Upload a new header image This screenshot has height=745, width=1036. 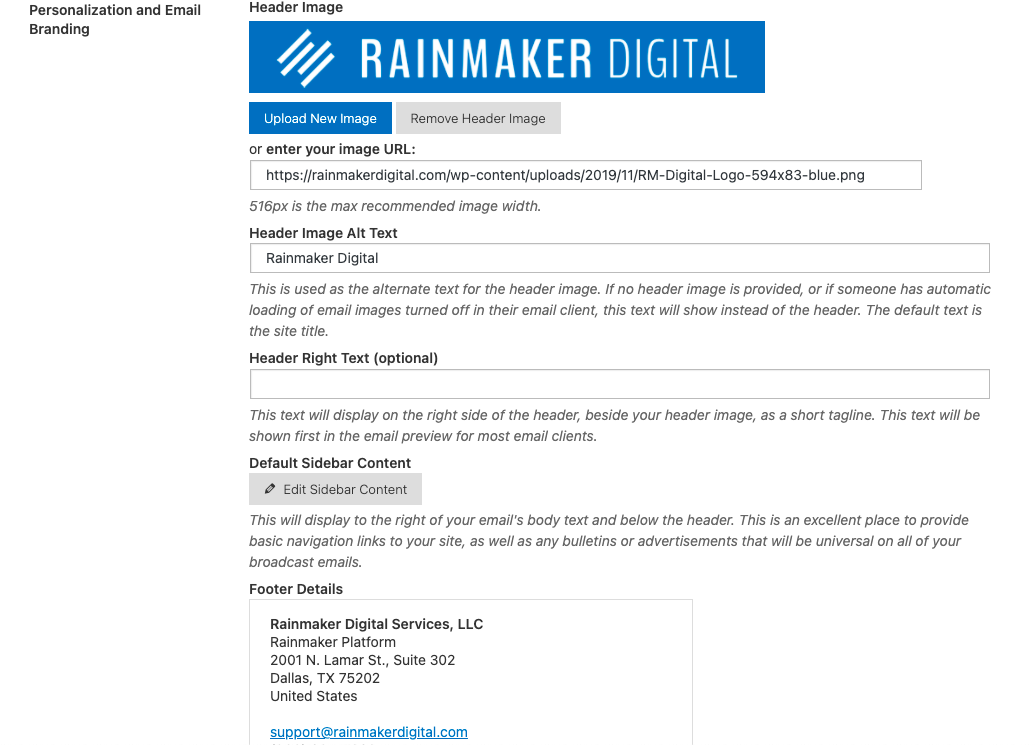(320, 117)
